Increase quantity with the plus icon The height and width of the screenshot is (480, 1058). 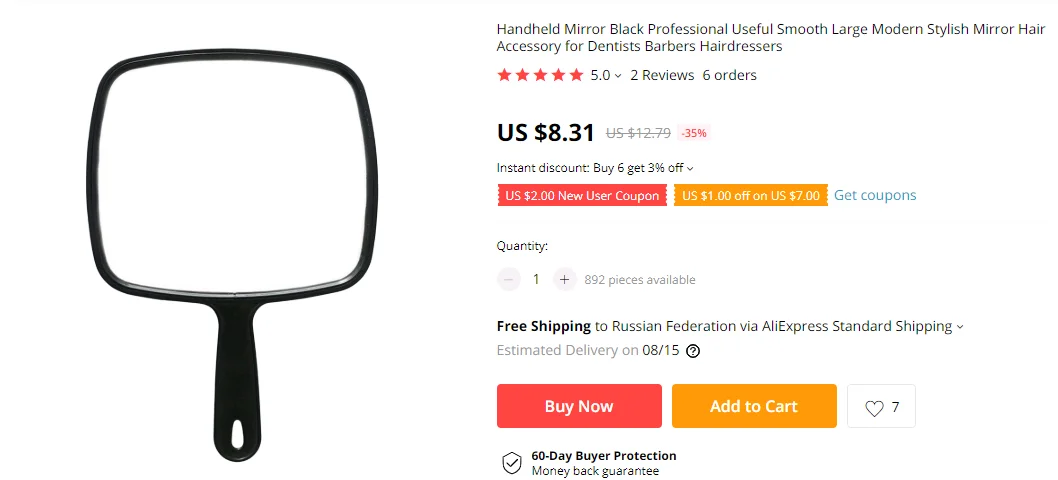[565, 279]
